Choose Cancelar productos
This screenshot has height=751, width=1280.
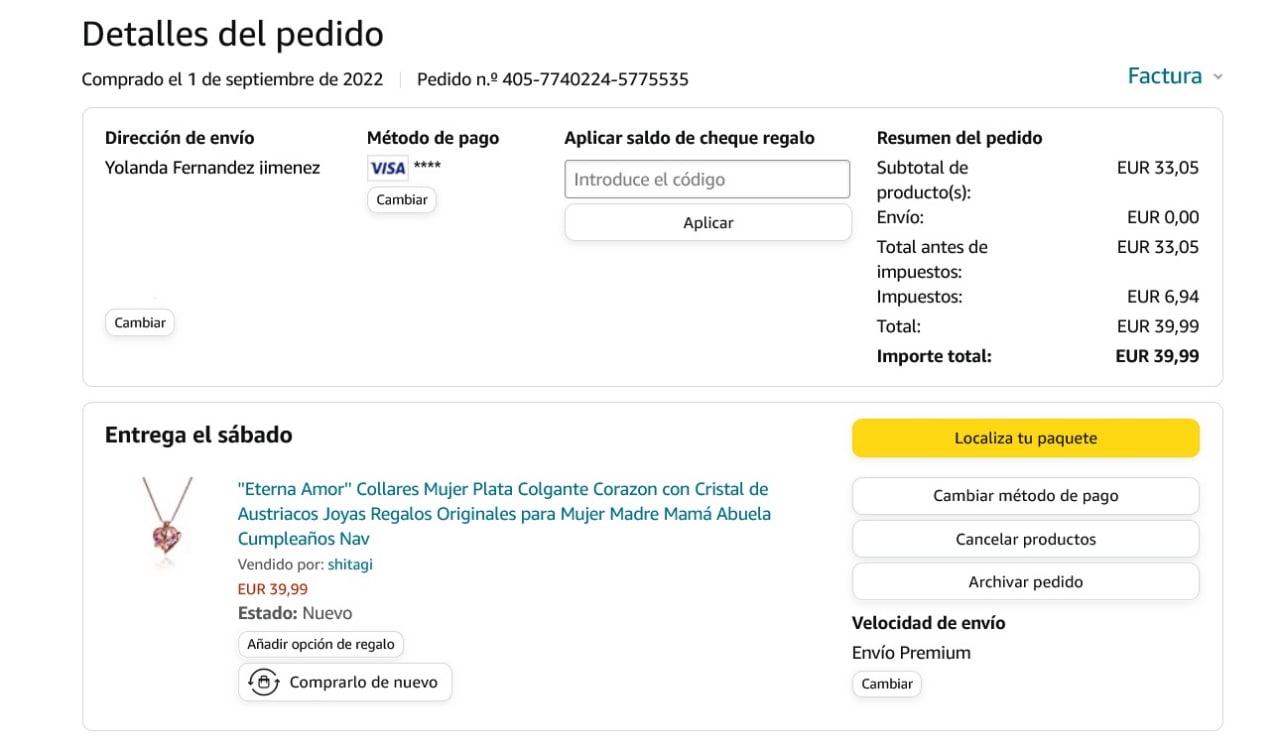(x=1025, y=539)
